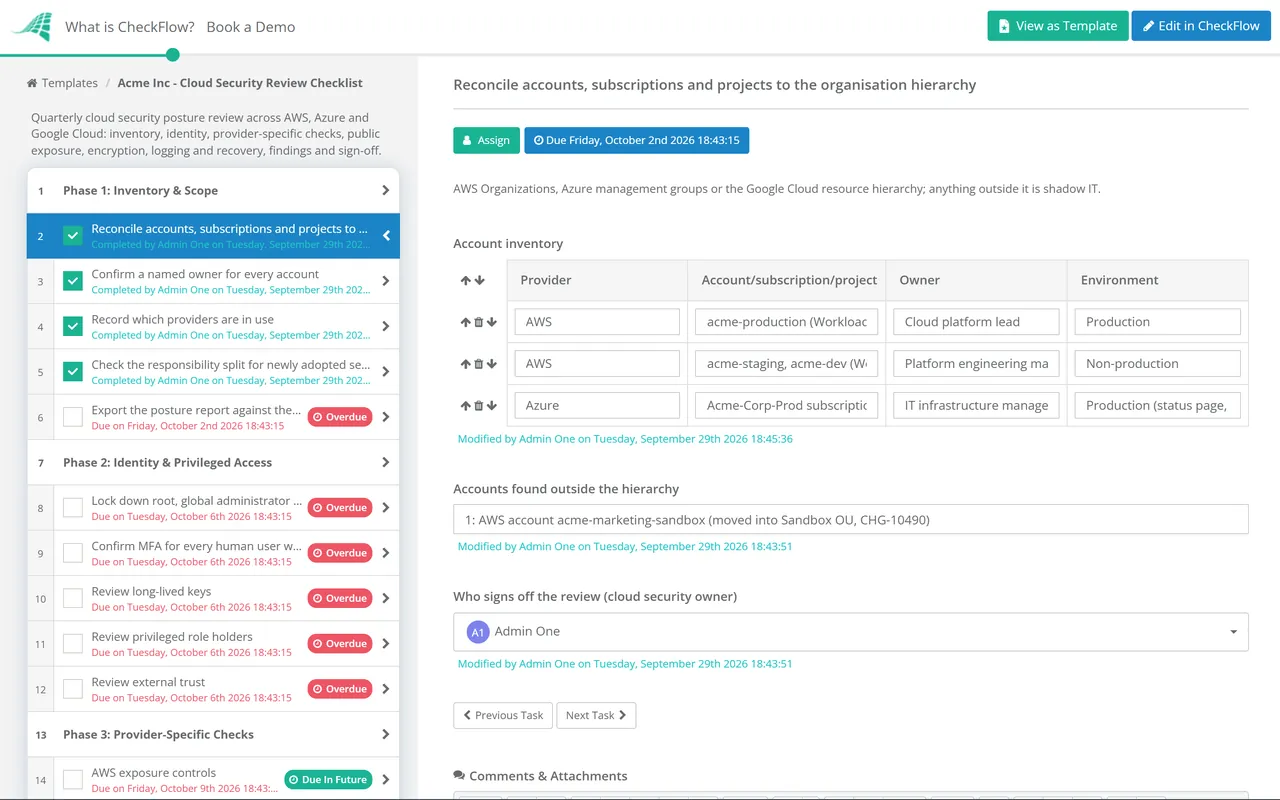Click the Edit in CheckFlow button
This screenshot has height=800, width=1280.
click(x=1201, y=26)
